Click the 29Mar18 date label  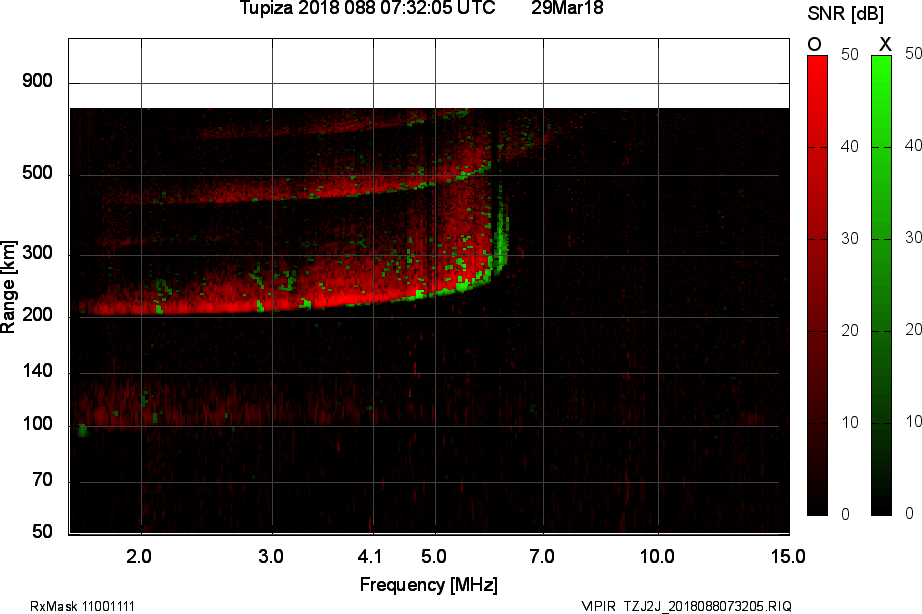tap(567, 8)
